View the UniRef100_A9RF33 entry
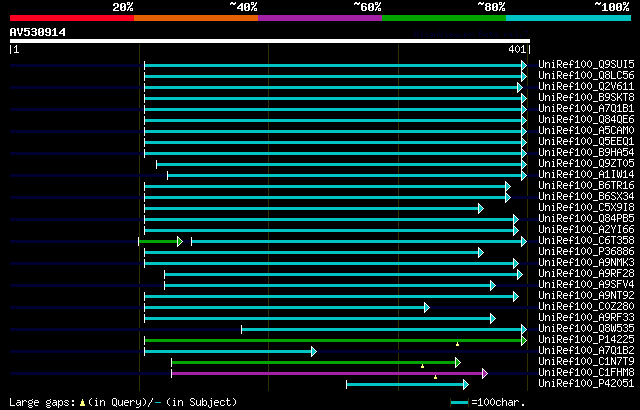The height and width of the screenshot is (410, 640). tap(586, 318)
